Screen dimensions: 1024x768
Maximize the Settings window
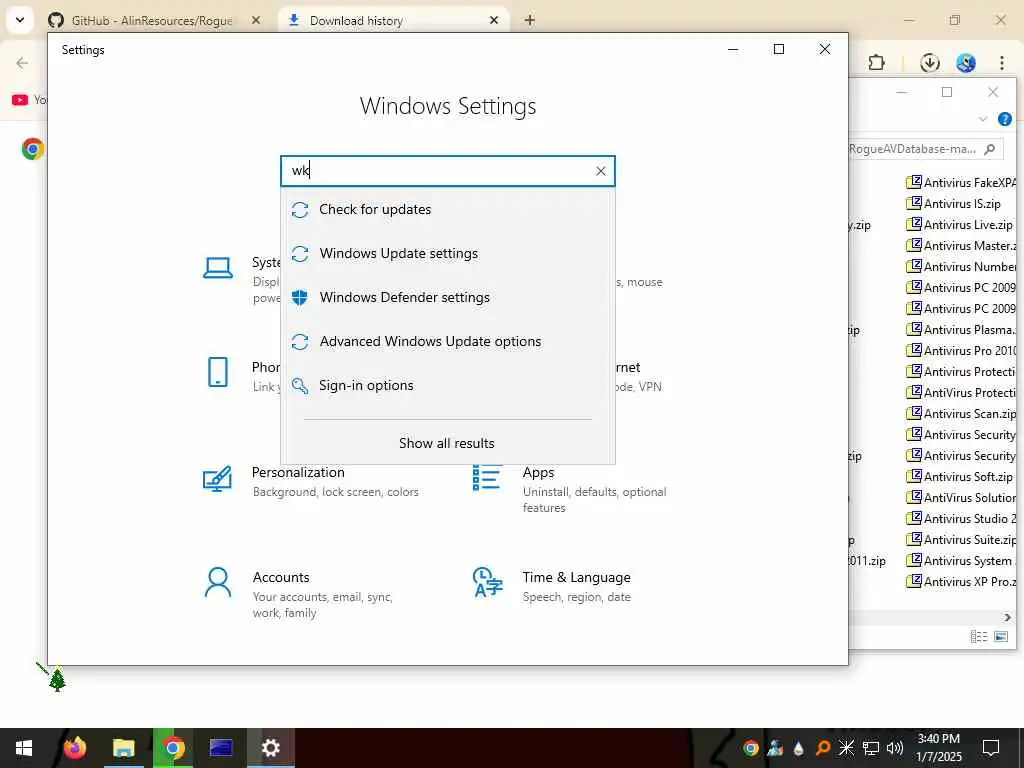(x=778, y=49)
